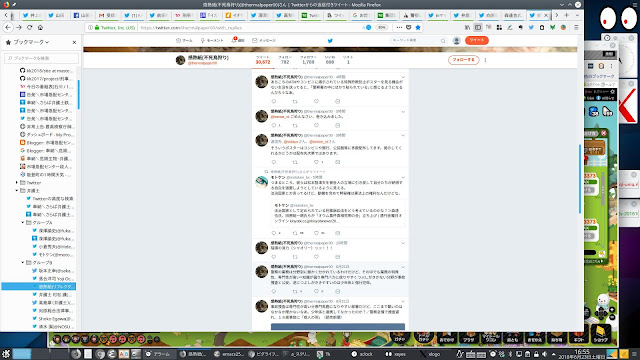
Task: Open dropdown caret on the モトケン retweet
Action: tap(403, 178)
